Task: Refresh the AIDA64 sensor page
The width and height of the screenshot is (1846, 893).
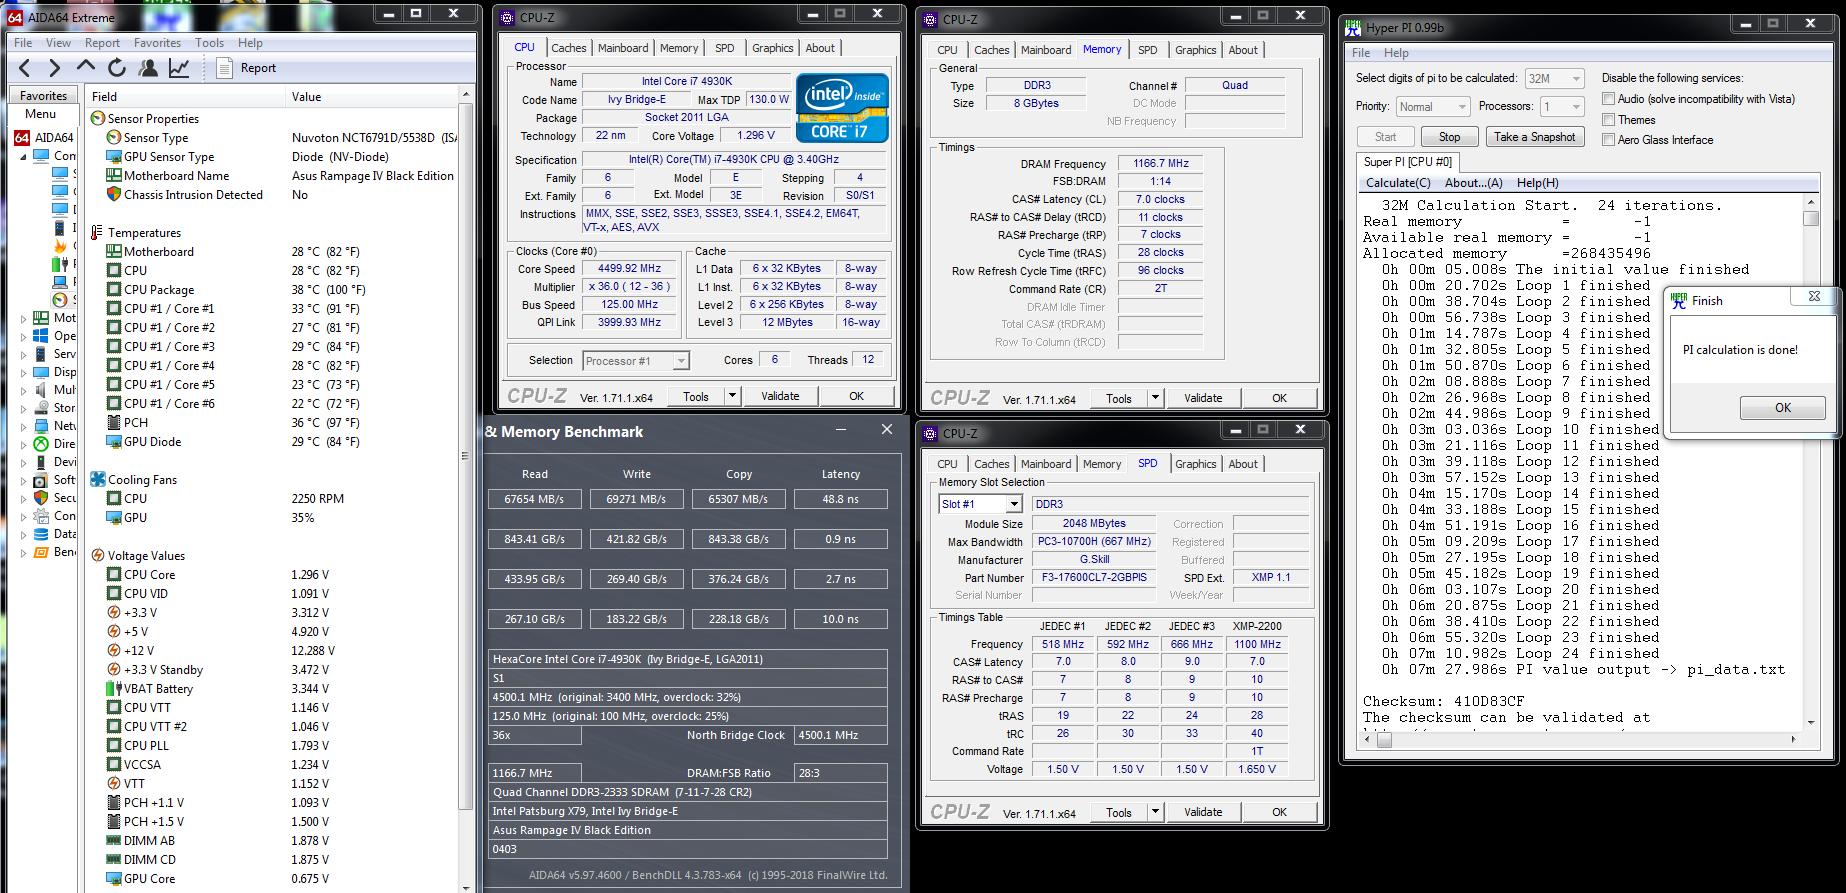Action: point(117,68)
